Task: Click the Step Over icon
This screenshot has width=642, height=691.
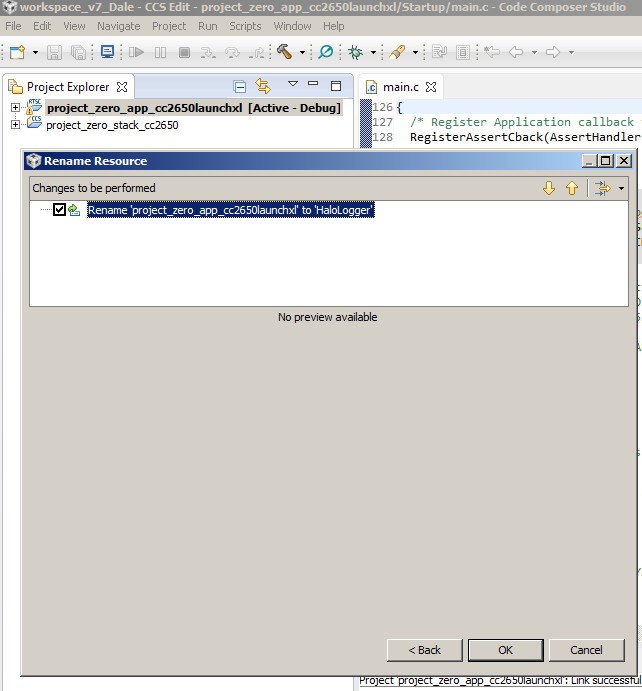Action: pyautogui.click(x=232, y=52)
